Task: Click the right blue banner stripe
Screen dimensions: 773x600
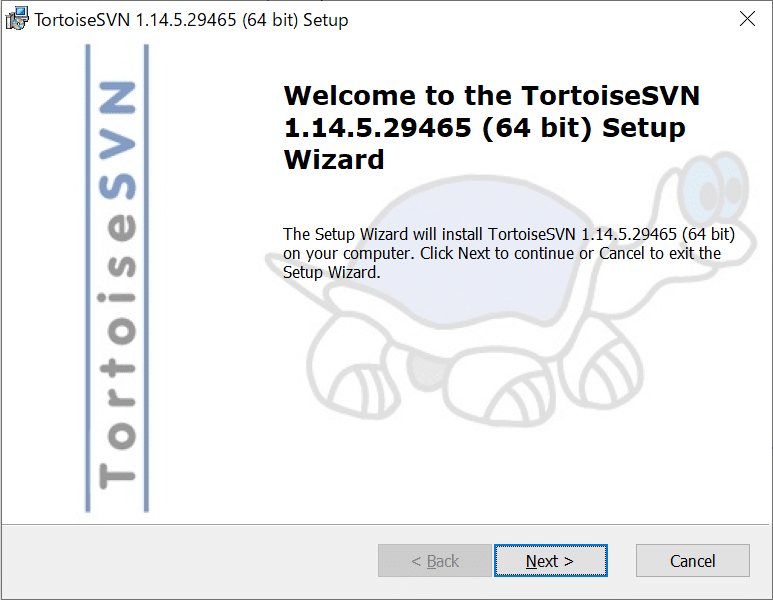Action: 146,278
